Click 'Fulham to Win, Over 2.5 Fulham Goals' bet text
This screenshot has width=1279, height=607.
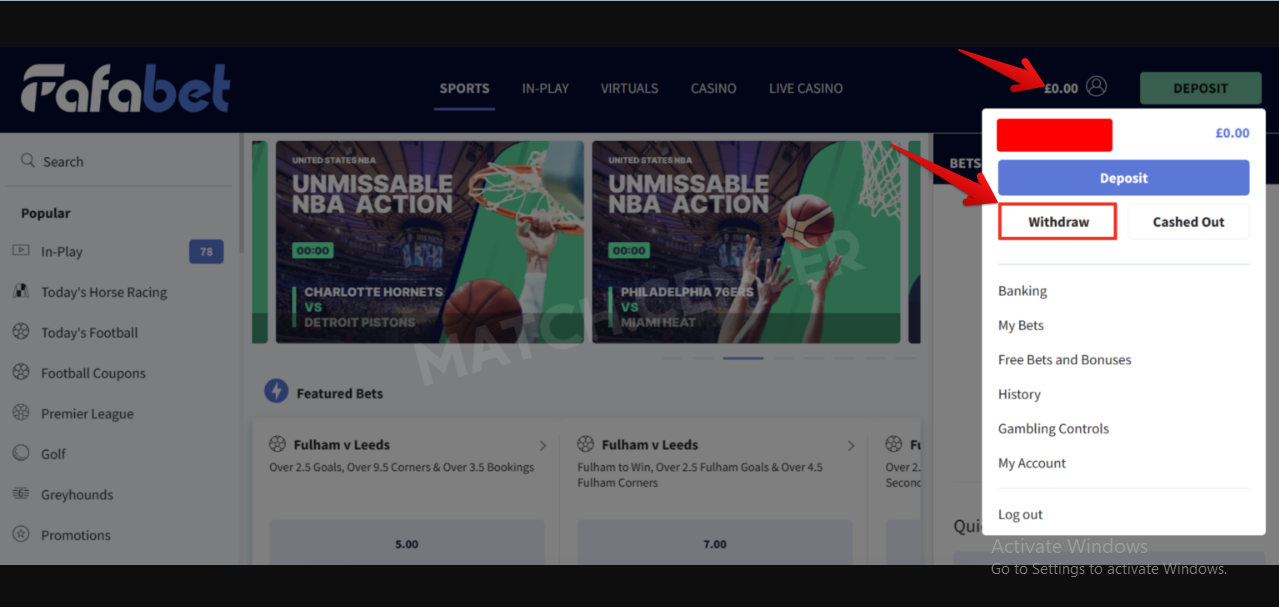click(700, 475)
